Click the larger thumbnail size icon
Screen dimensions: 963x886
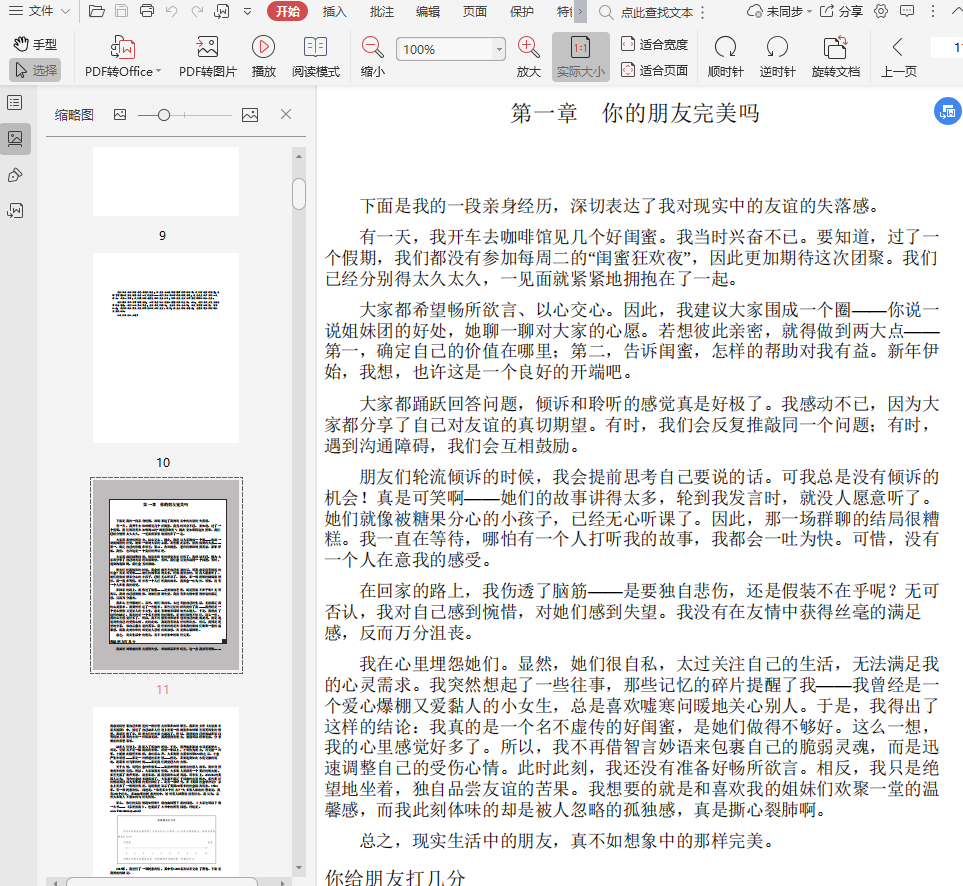250,115
